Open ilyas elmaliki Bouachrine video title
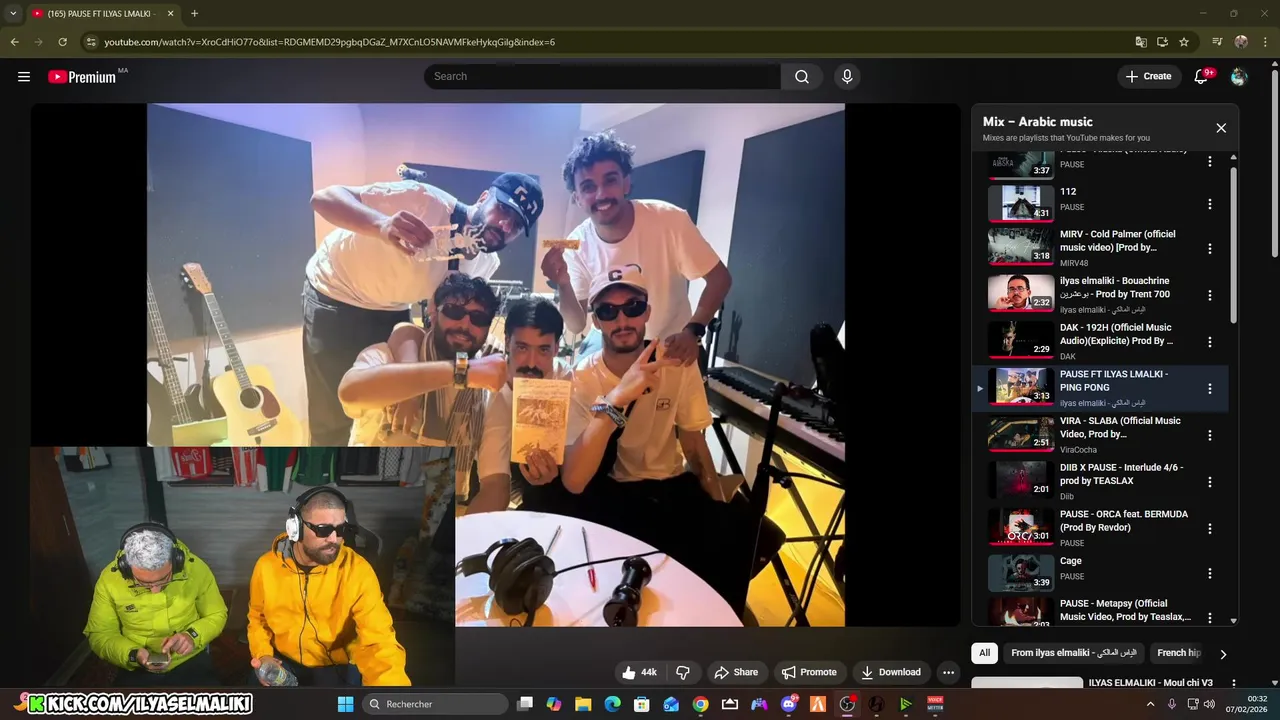This screenshot has width=1280, height=720. (x=1115, y=288)
